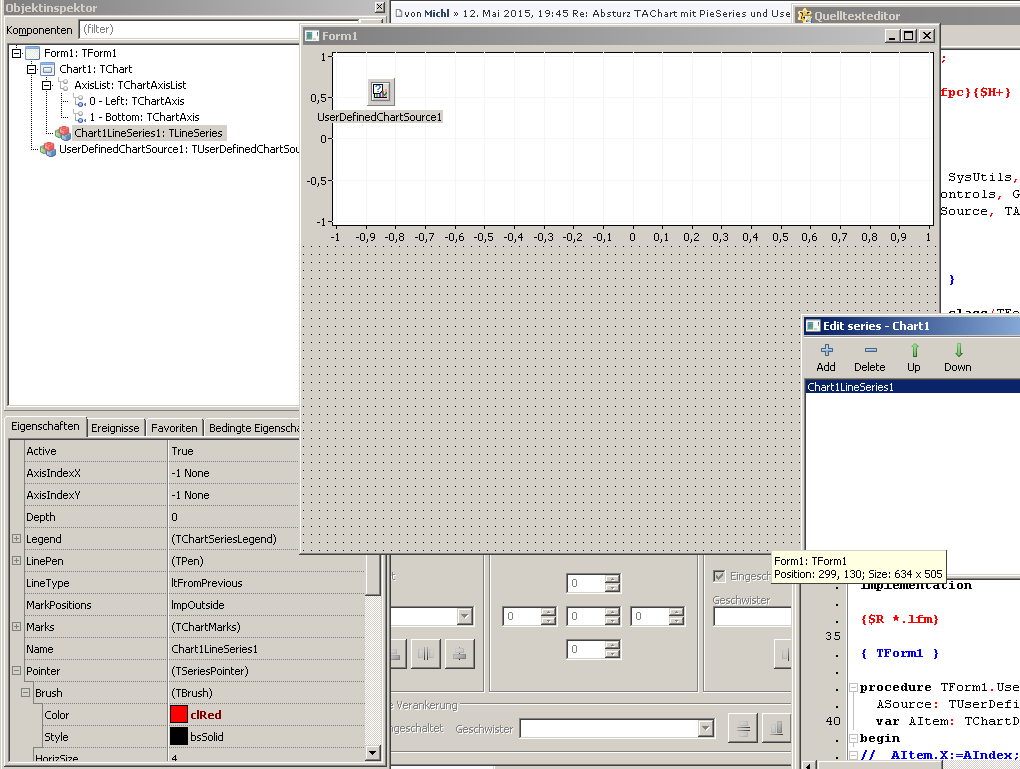Image resolution: width=1020 pixels, height=769 pixels.
Task: Select Chart1LineSeries1 in Edit series list
Action: tap(850, 387)
